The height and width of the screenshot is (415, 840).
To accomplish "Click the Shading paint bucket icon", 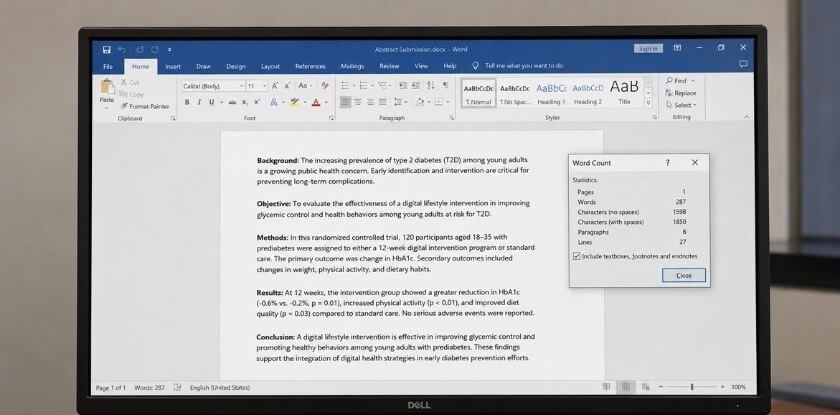I will (x=419, y=102).
